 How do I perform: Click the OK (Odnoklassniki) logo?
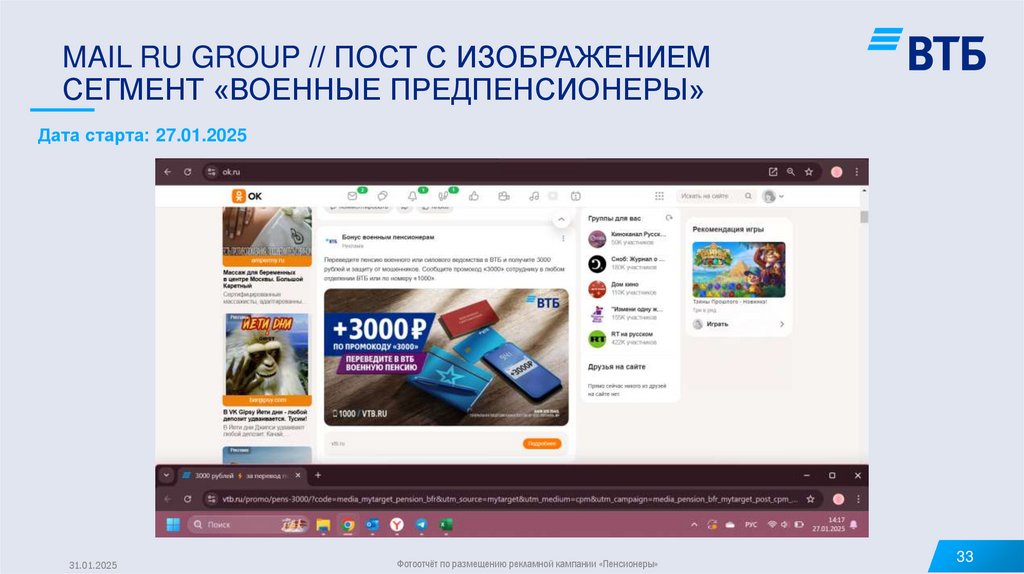247,196
